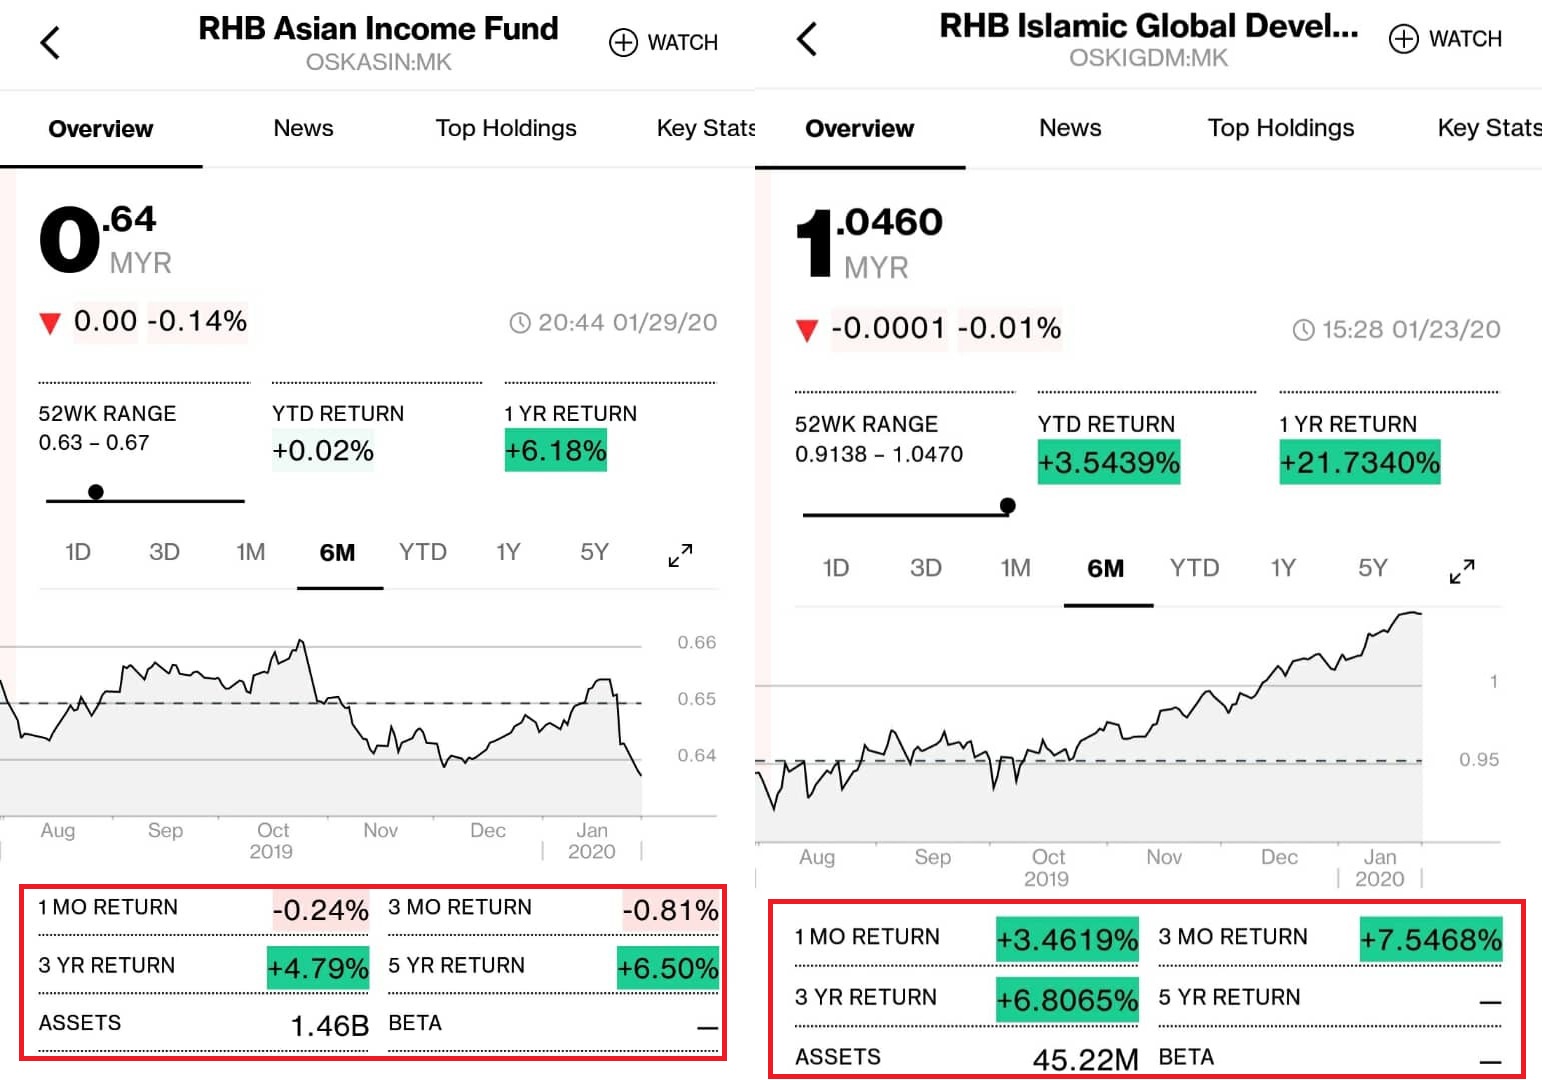Switch Asian Income chart to YTD range
The image size is (1542, 1080).
[423, 552]
